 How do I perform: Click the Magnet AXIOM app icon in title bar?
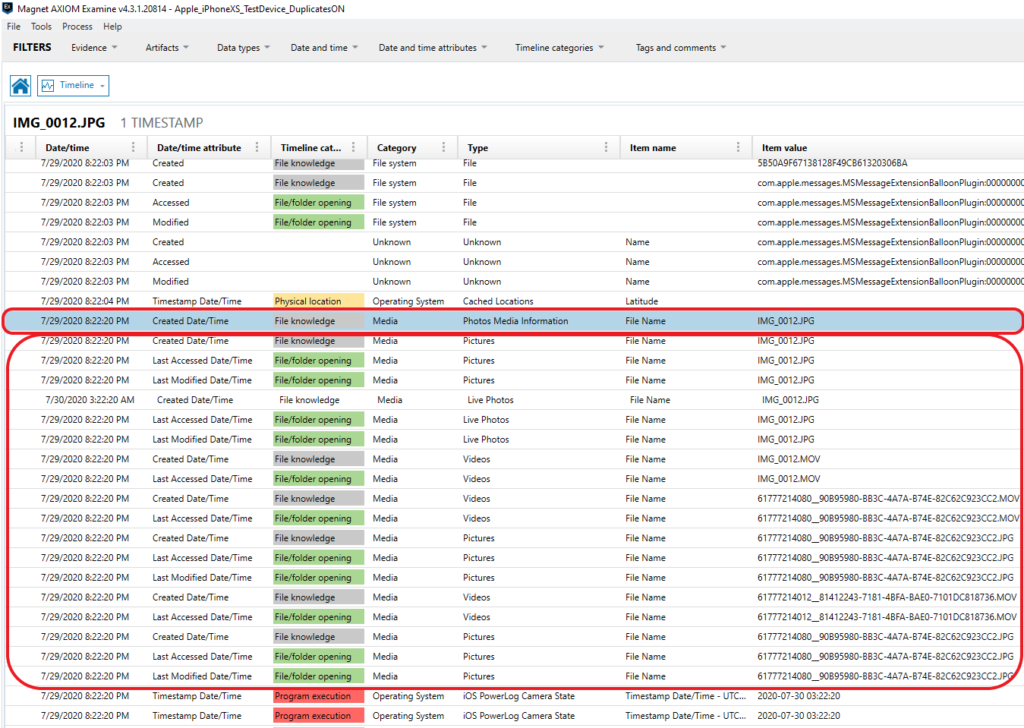(8, 8)
